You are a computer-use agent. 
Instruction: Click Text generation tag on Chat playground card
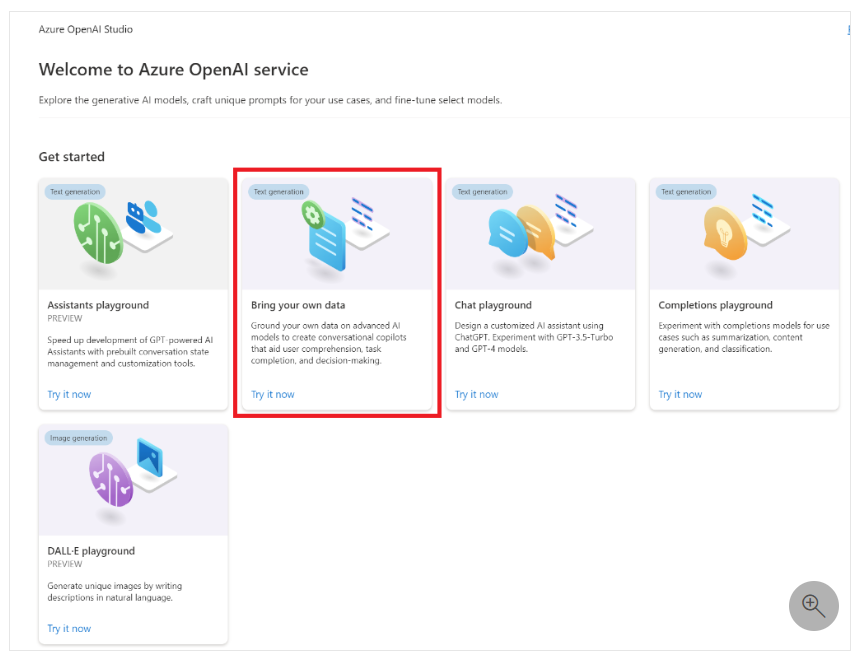(483, 192)
